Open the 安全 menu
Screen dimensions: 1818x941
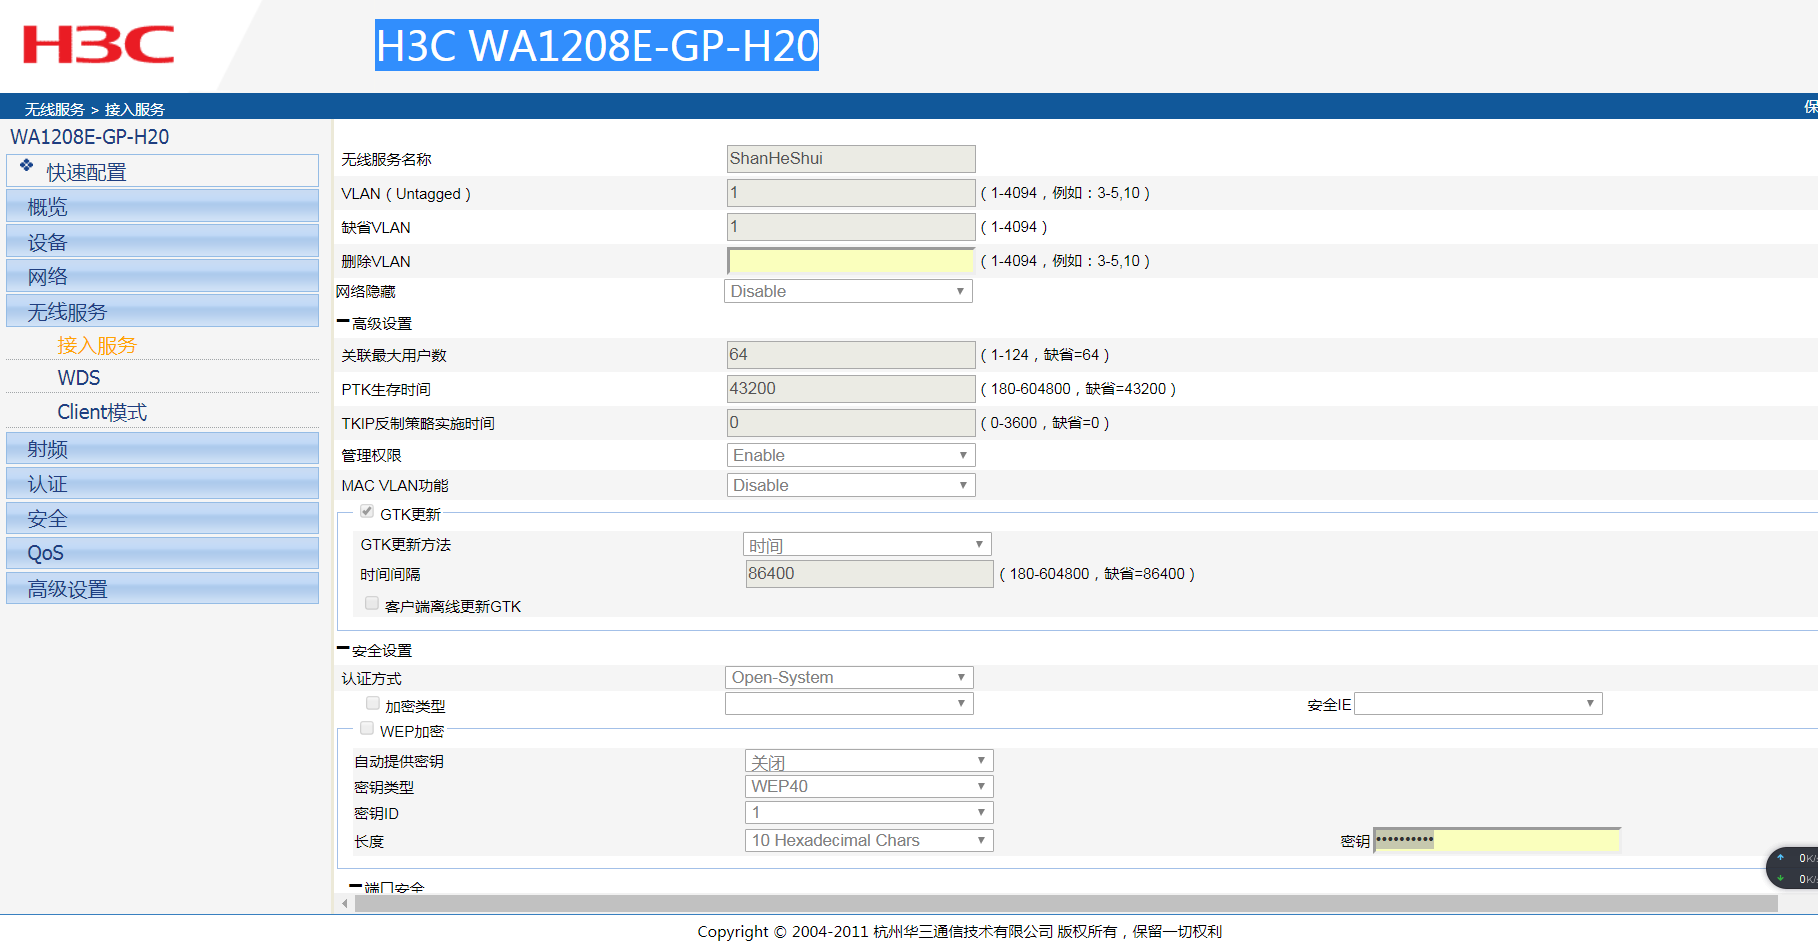(162, 518)
